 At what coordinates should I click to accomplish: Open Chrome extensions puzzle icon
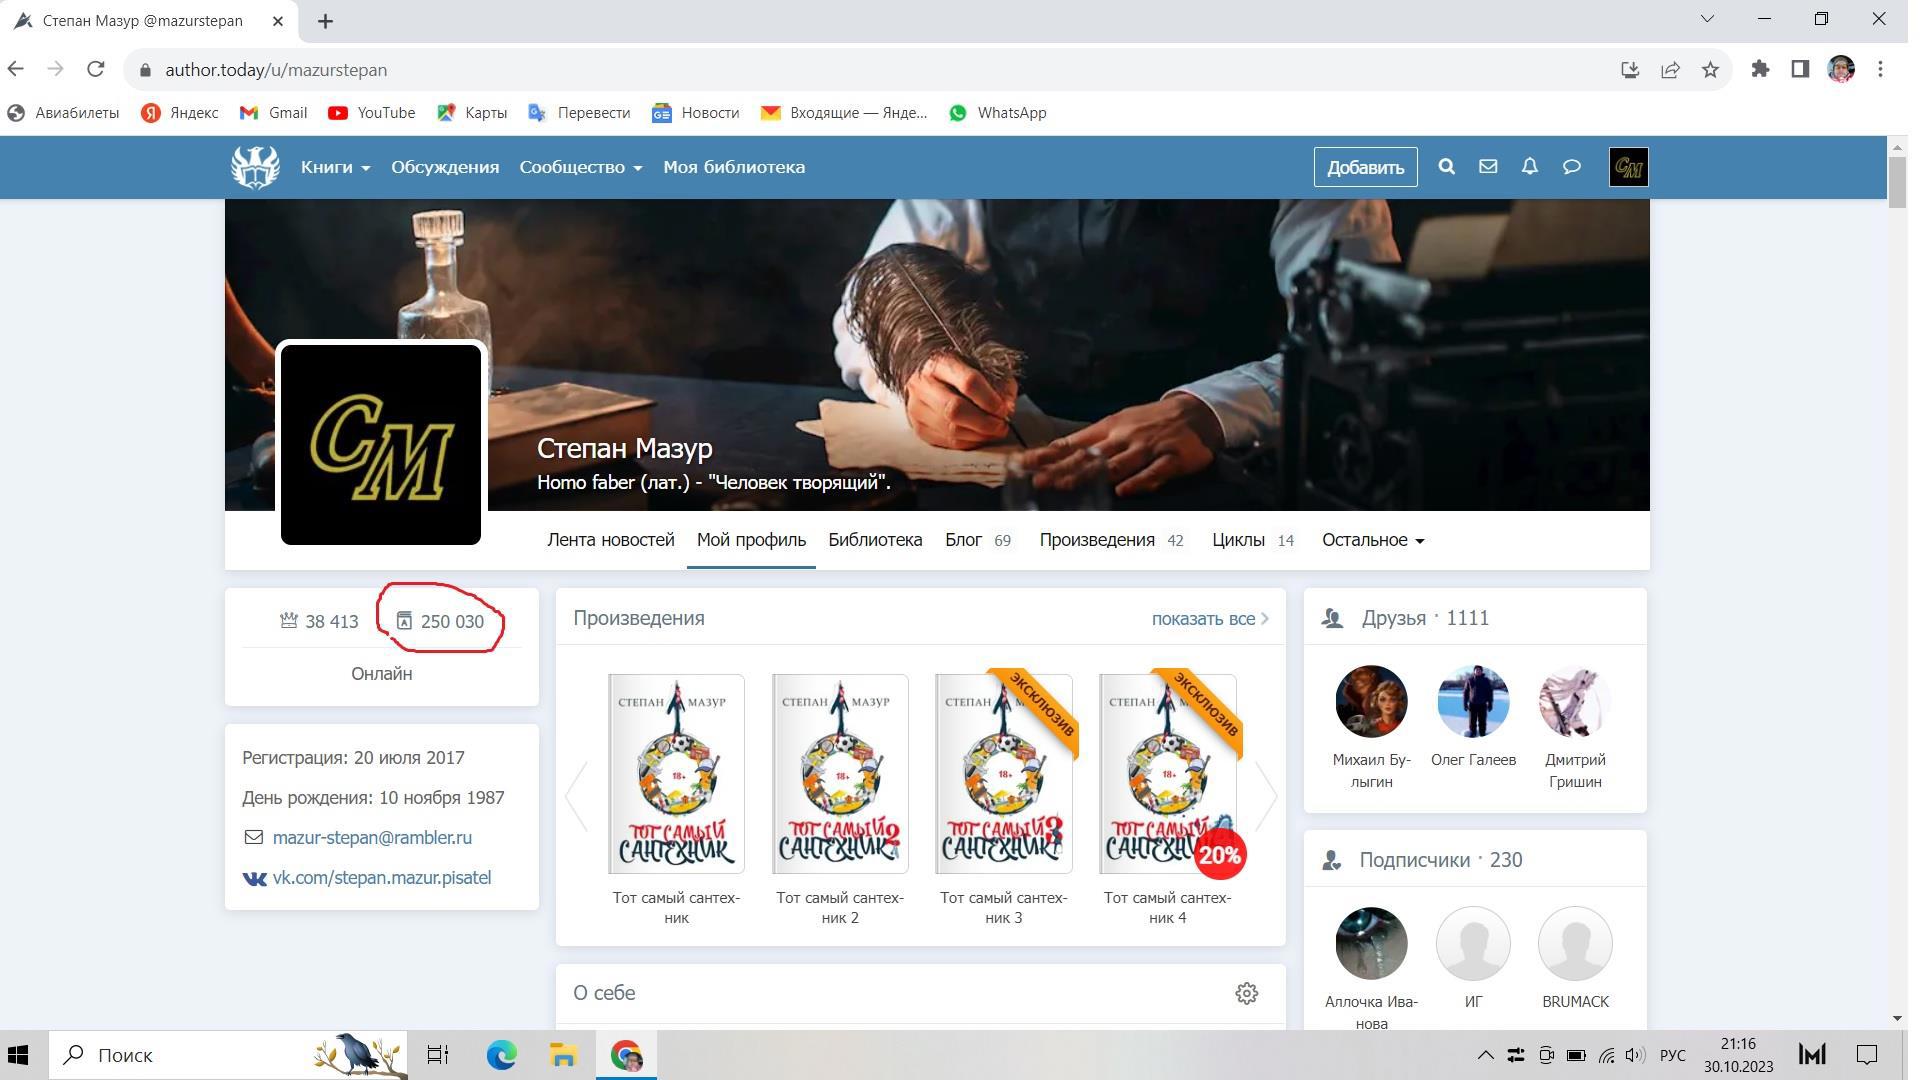click(x=1760, y=70)
